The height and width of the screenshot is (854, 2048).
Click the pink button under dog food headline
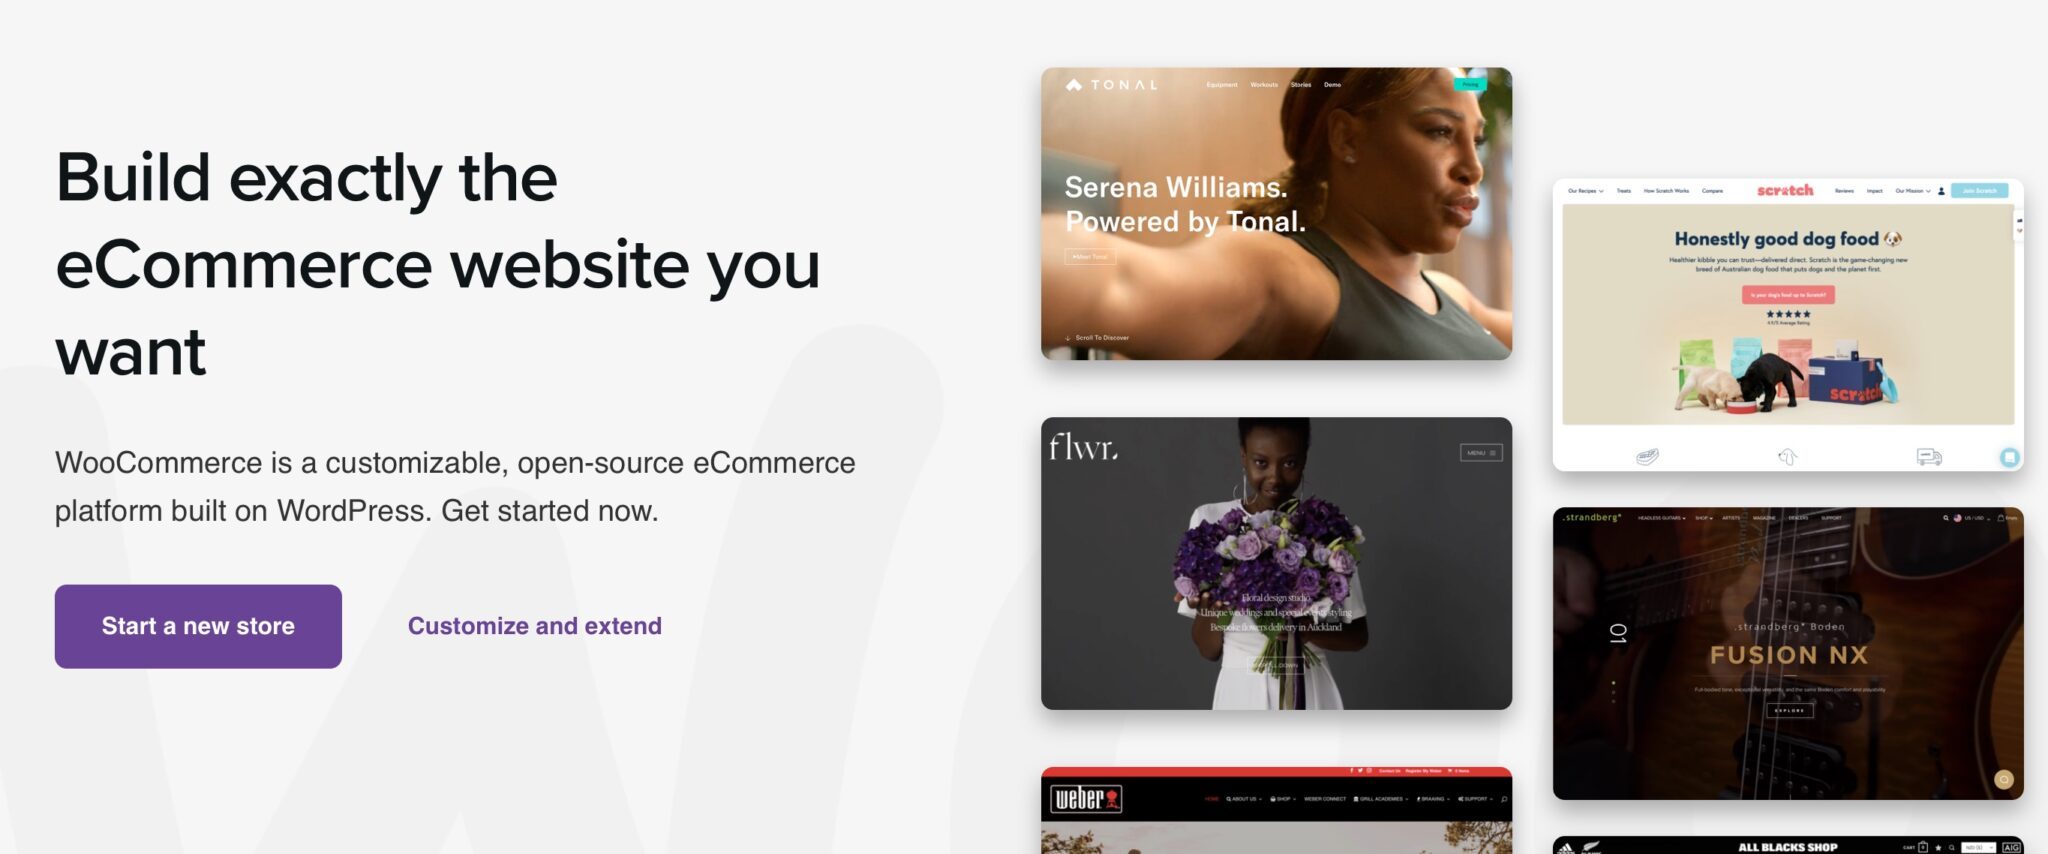tap(1788, 295)
